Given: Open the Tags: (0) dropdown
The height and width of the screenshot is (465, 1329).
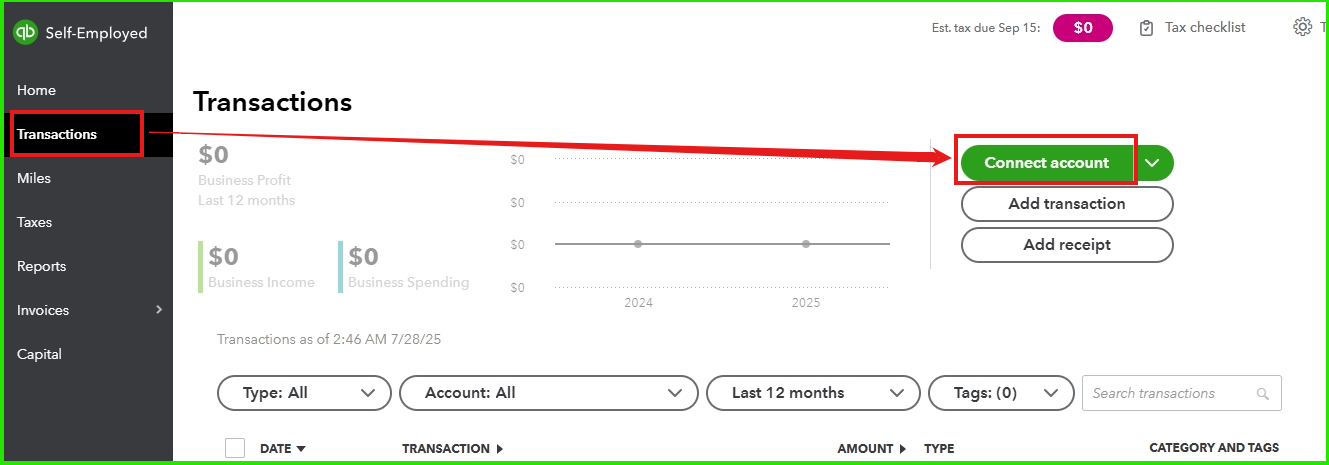Looking at the screenshot, I should click(1001, 393).
